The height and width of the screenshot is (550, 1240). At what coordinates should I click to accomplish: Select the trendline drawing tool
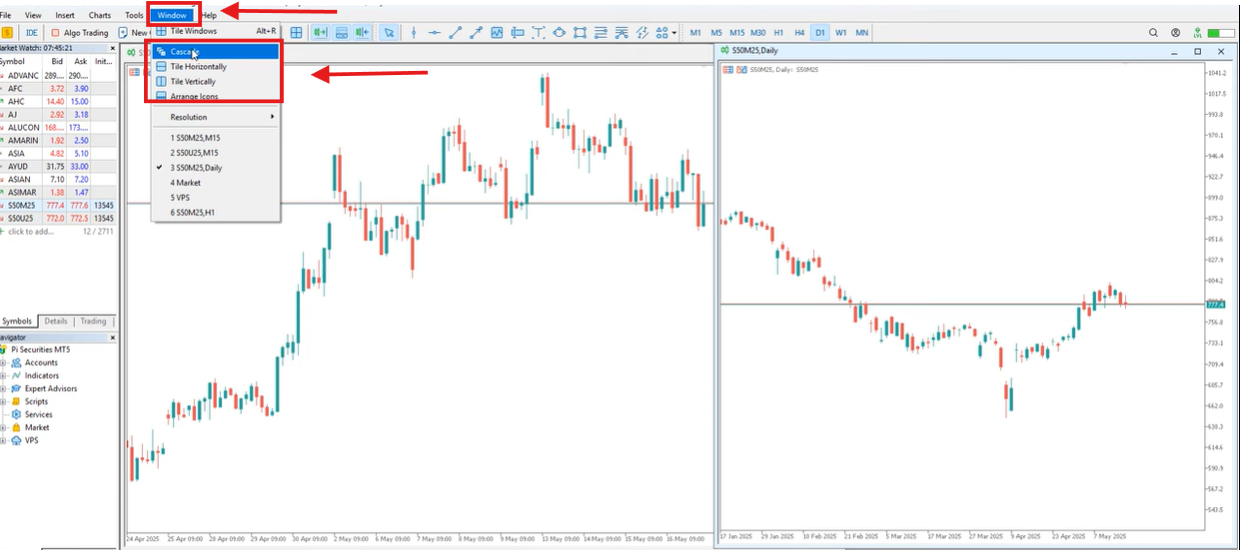[x=456, y=32]
